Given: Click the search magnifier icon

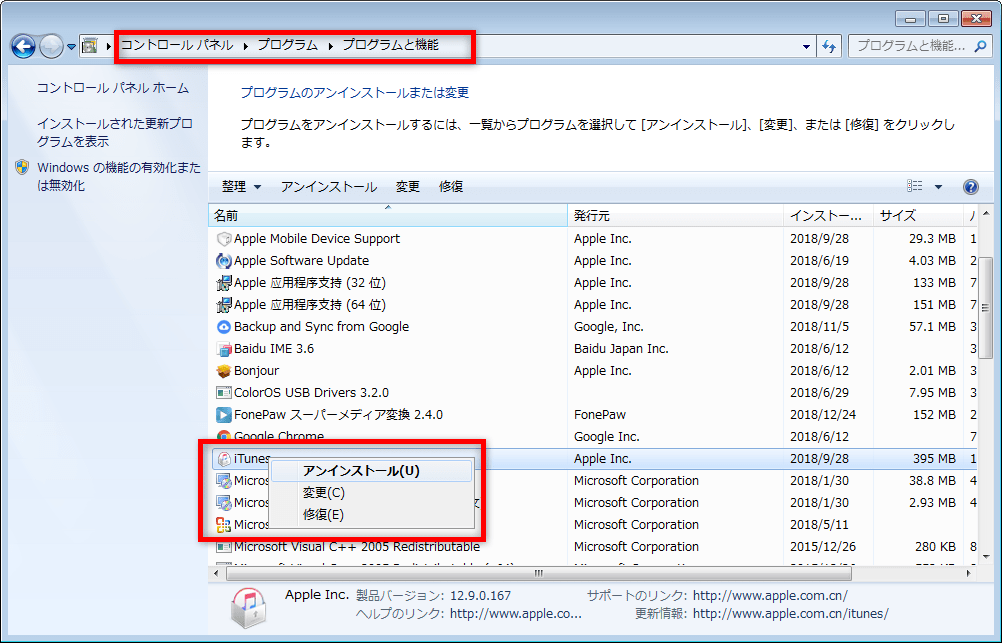Looking at the screenshot, I should point(981,46).
